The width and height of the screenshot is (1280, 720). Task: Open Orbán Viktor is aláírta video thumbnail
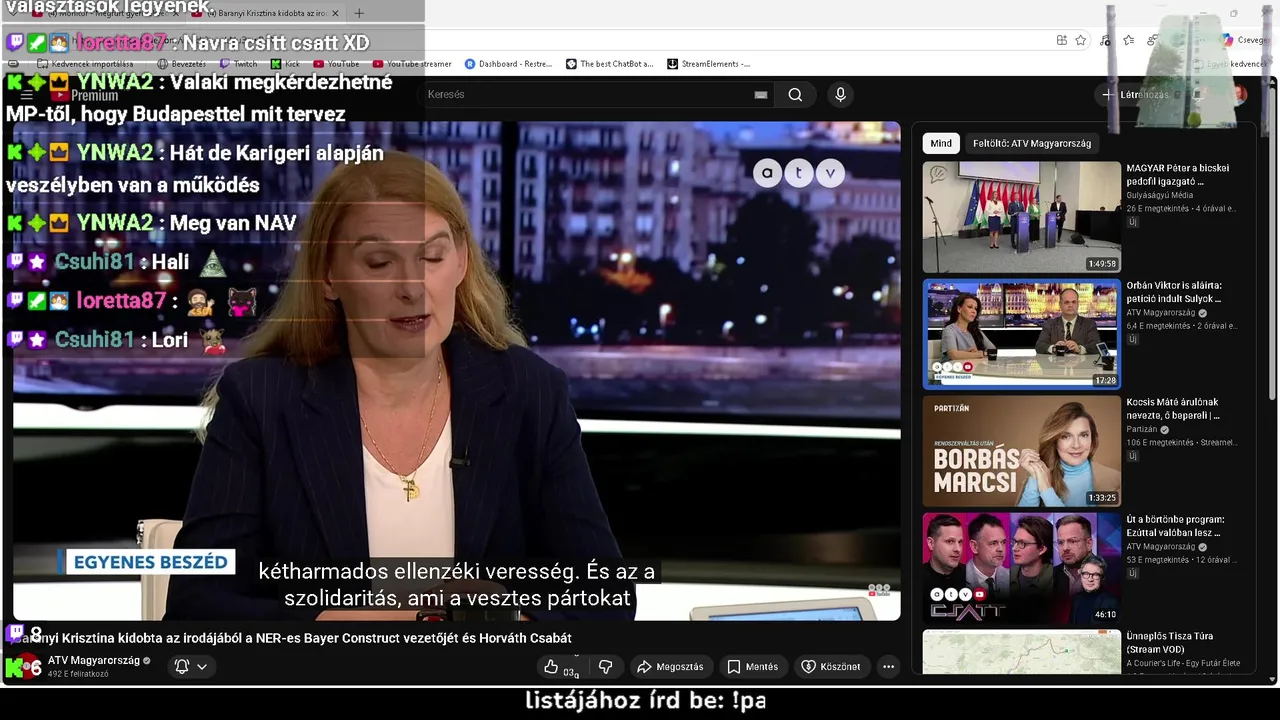point(1022,334)
